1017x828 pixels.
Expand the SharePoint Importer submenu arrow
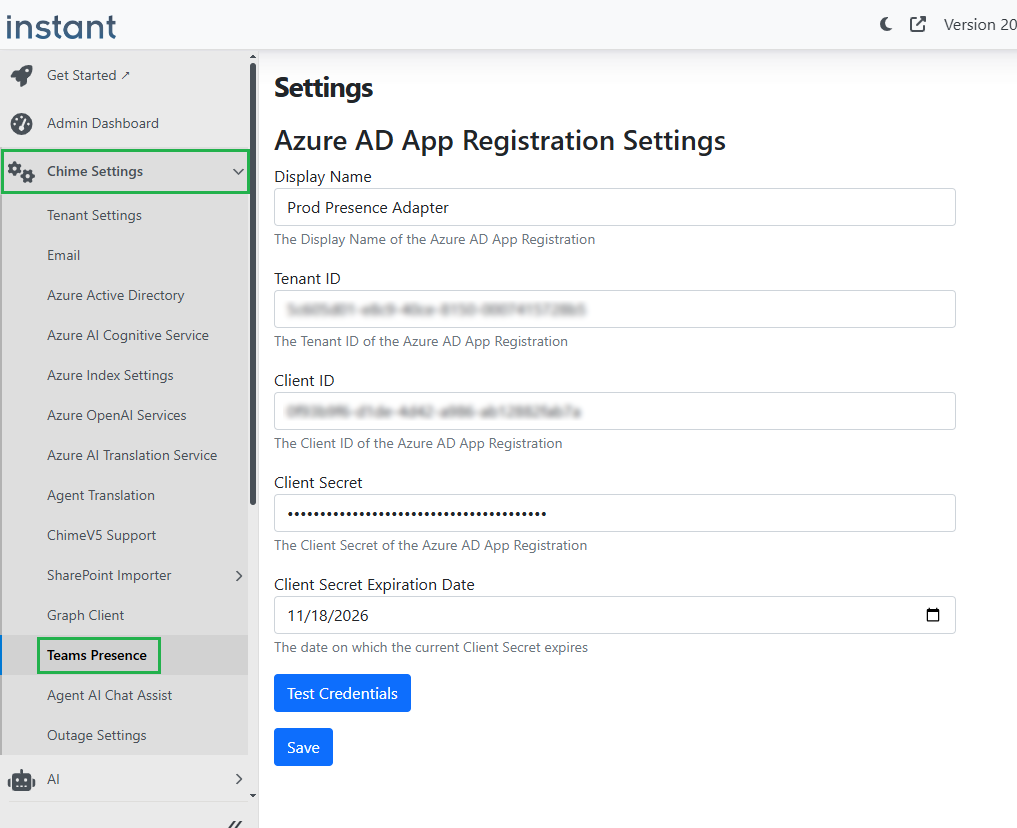(x=239, y=576)
